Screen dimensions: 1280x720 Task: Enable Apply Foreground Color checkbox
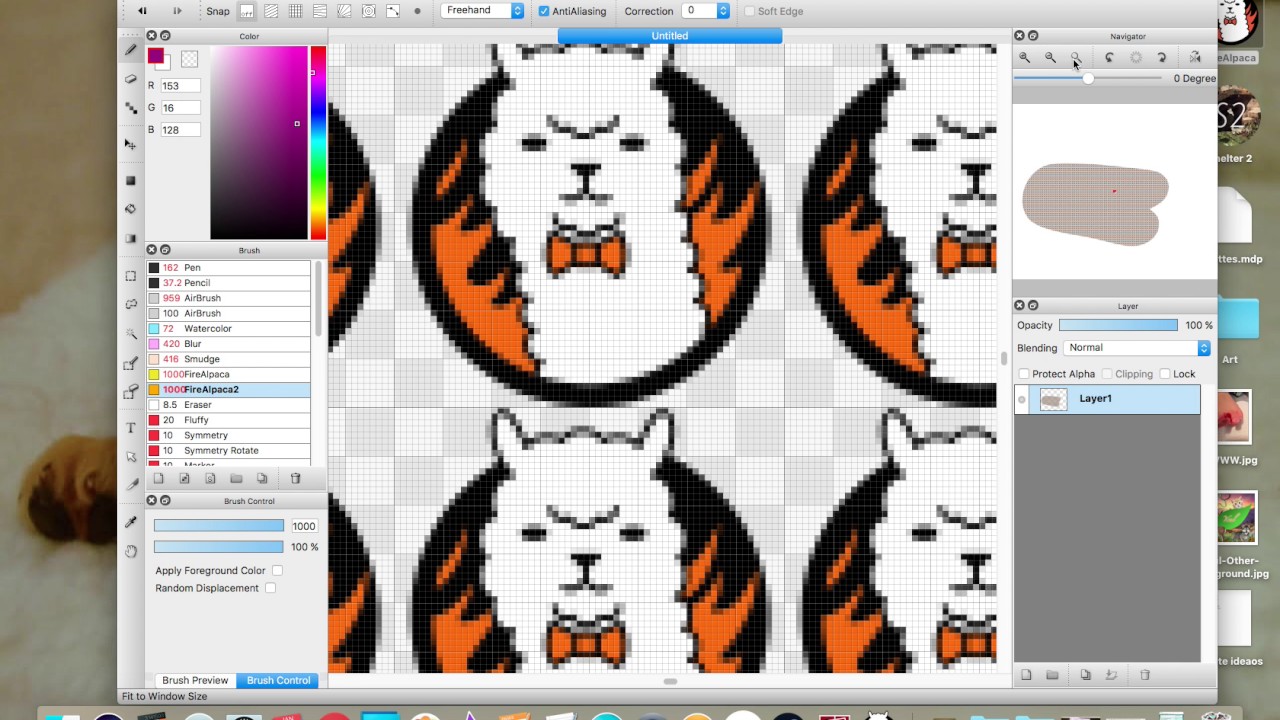coord(277,570)
